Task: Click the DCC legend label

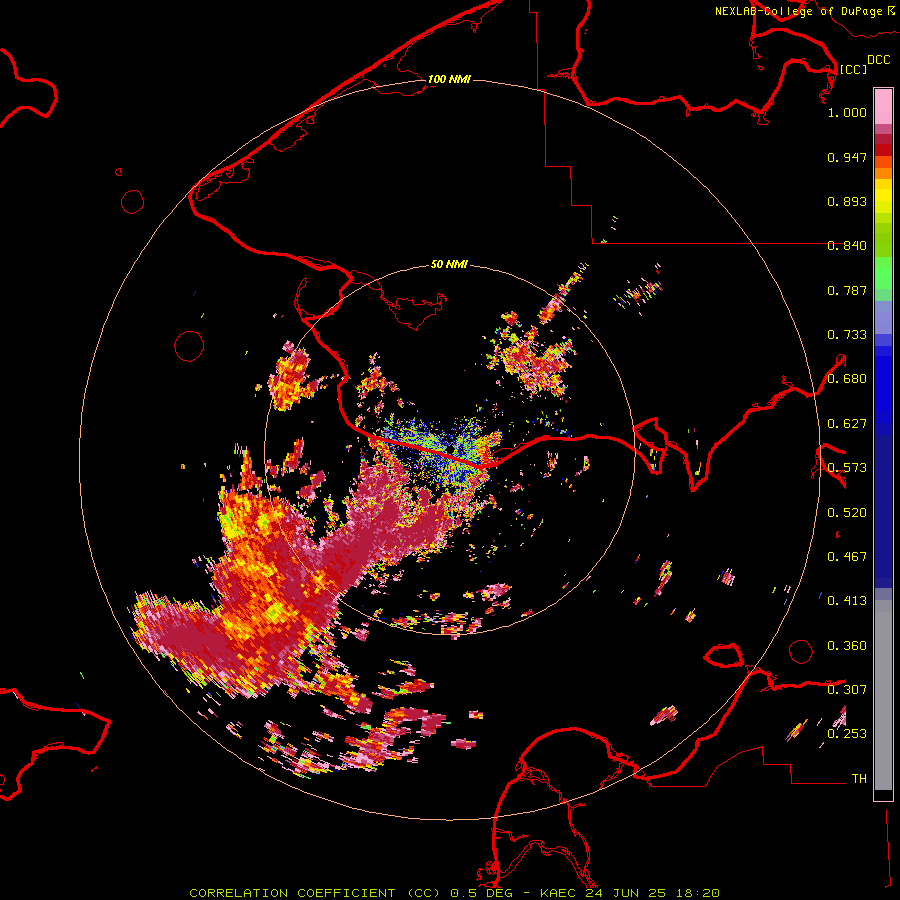Action: point(879,60)
